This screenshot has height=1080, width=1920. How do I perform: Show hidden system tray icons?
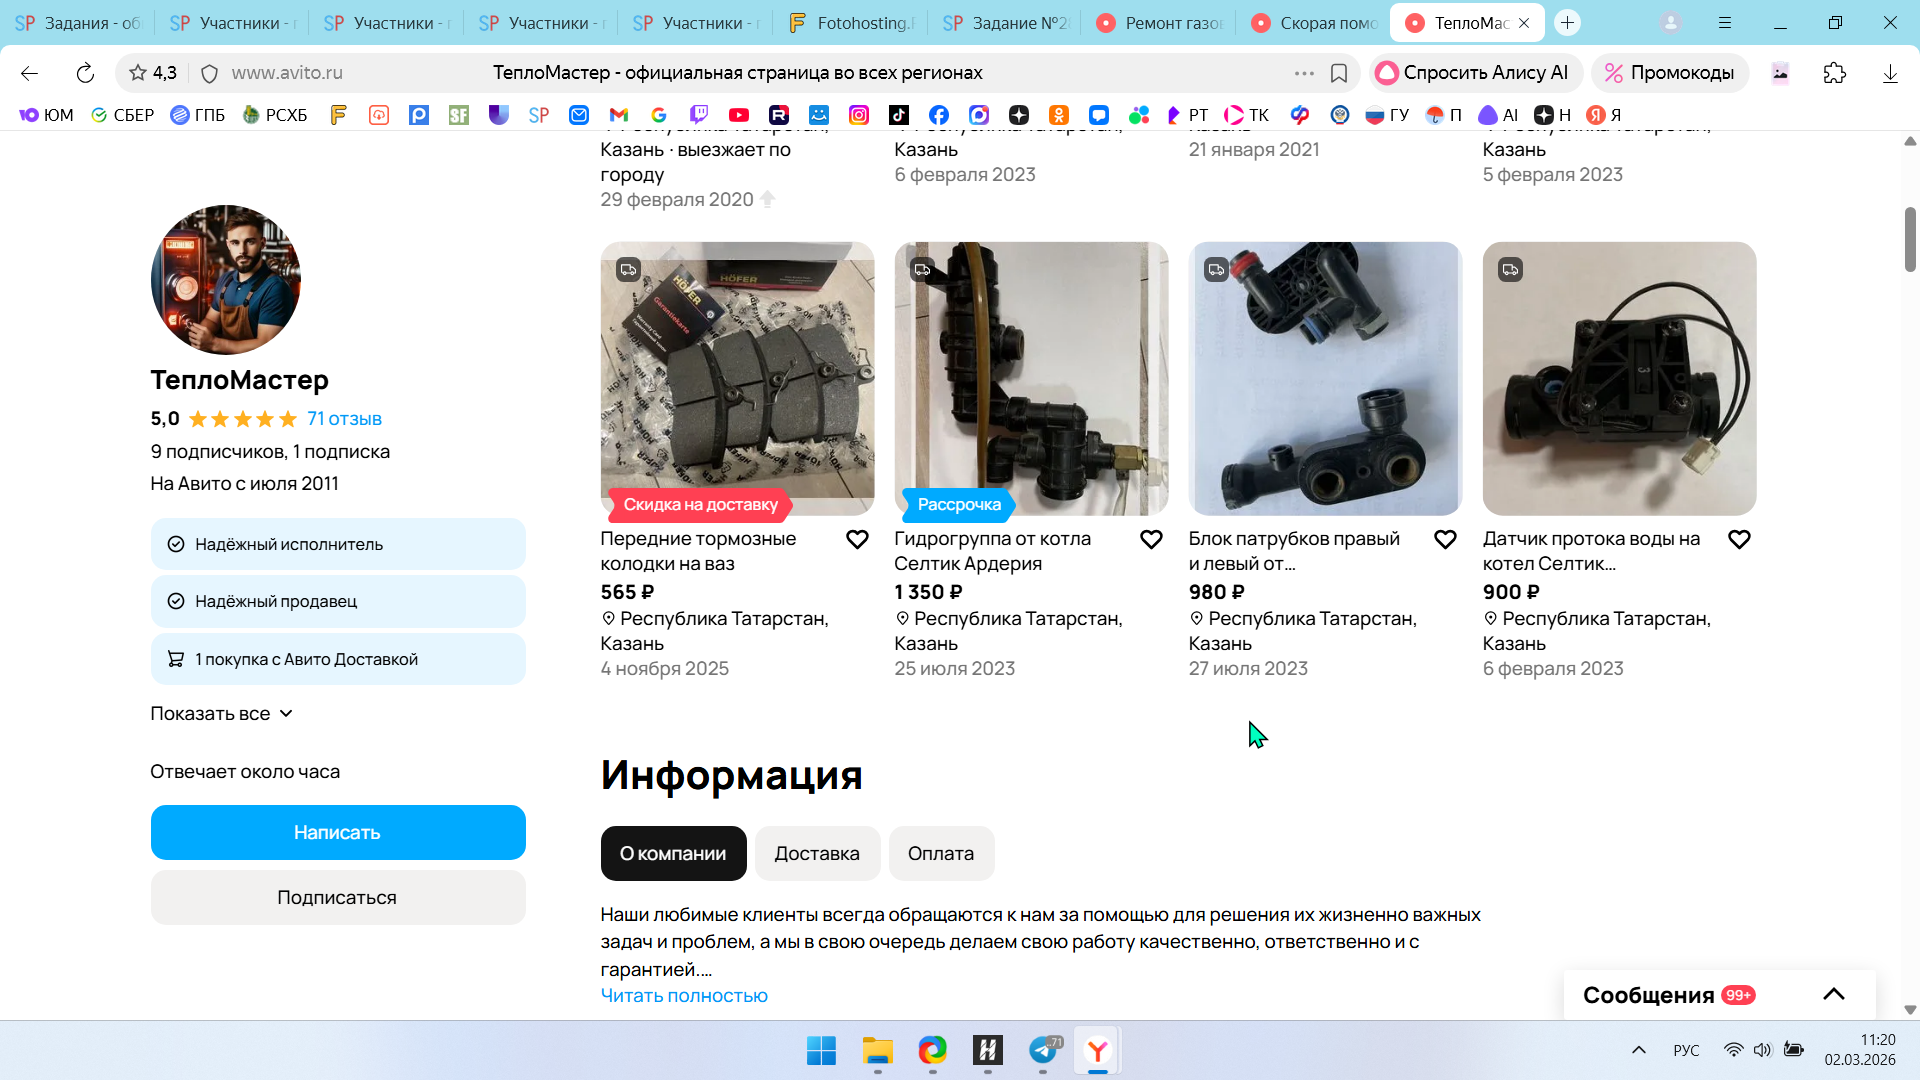(1638, 1050)
